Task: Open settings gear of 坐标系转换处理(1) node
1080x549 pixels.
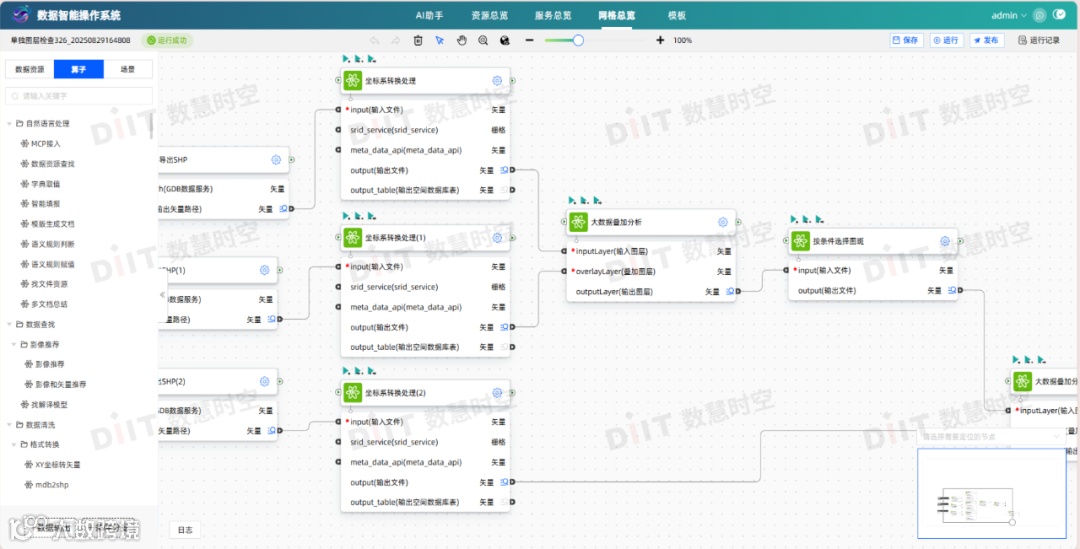Action: [497, 238]
